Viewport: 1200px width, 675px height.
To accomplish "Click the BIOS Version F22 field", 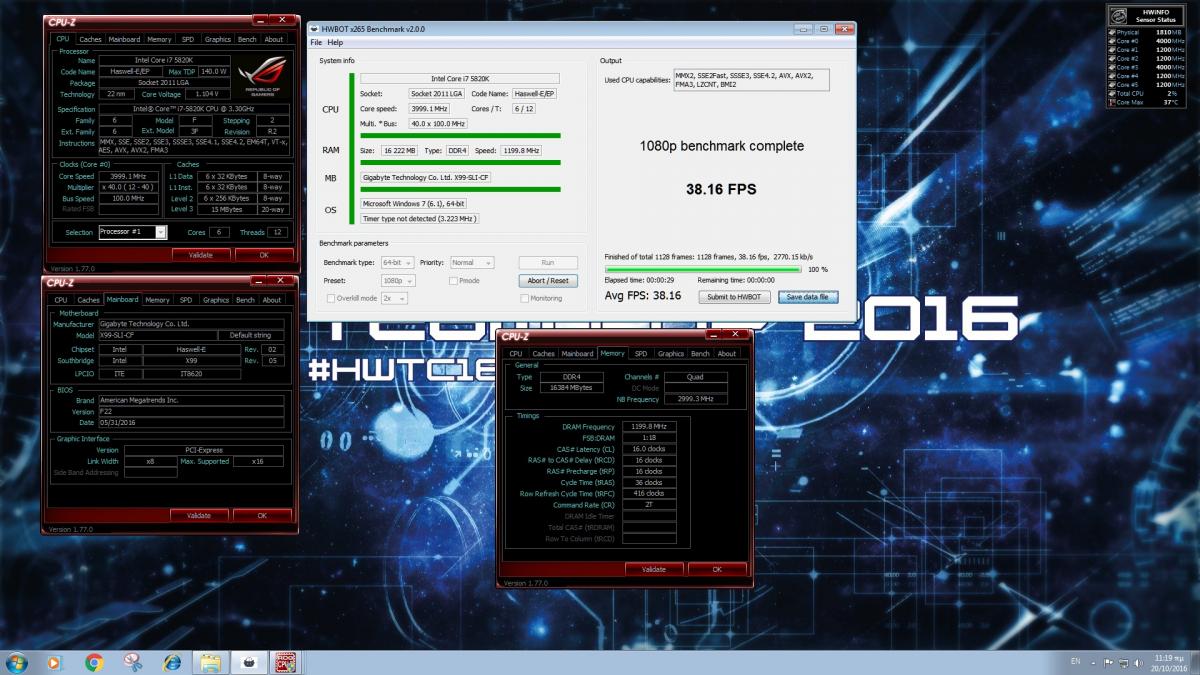I will coord(190,411).
